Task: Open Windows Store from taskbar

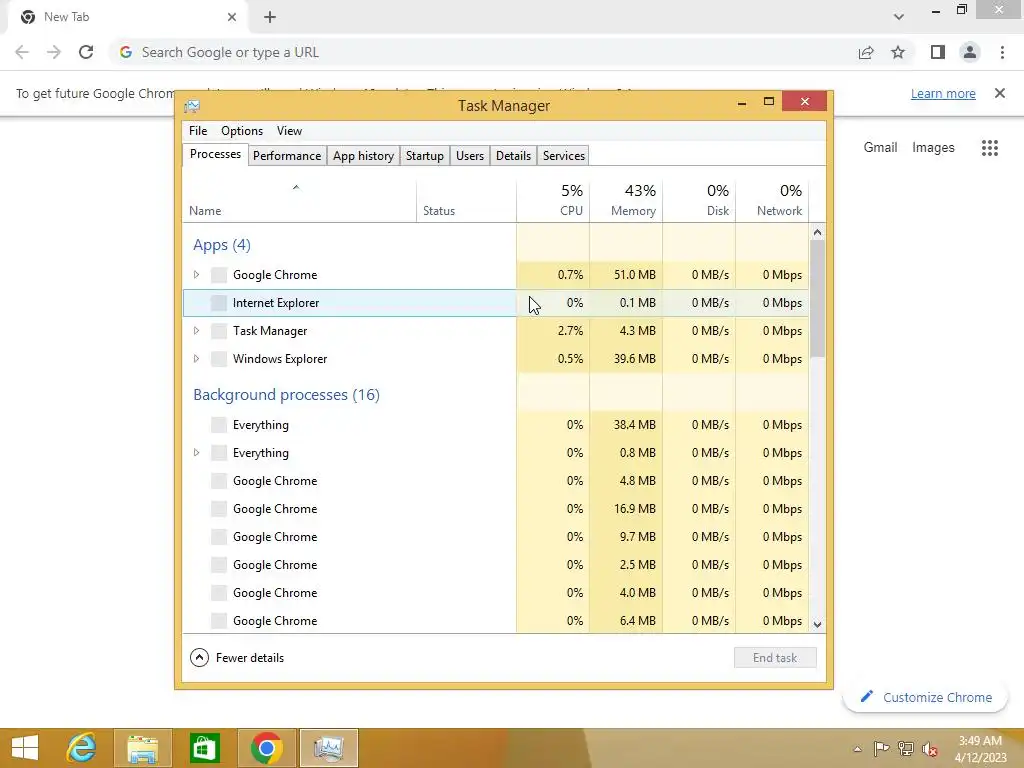Action: pos(204,748)
